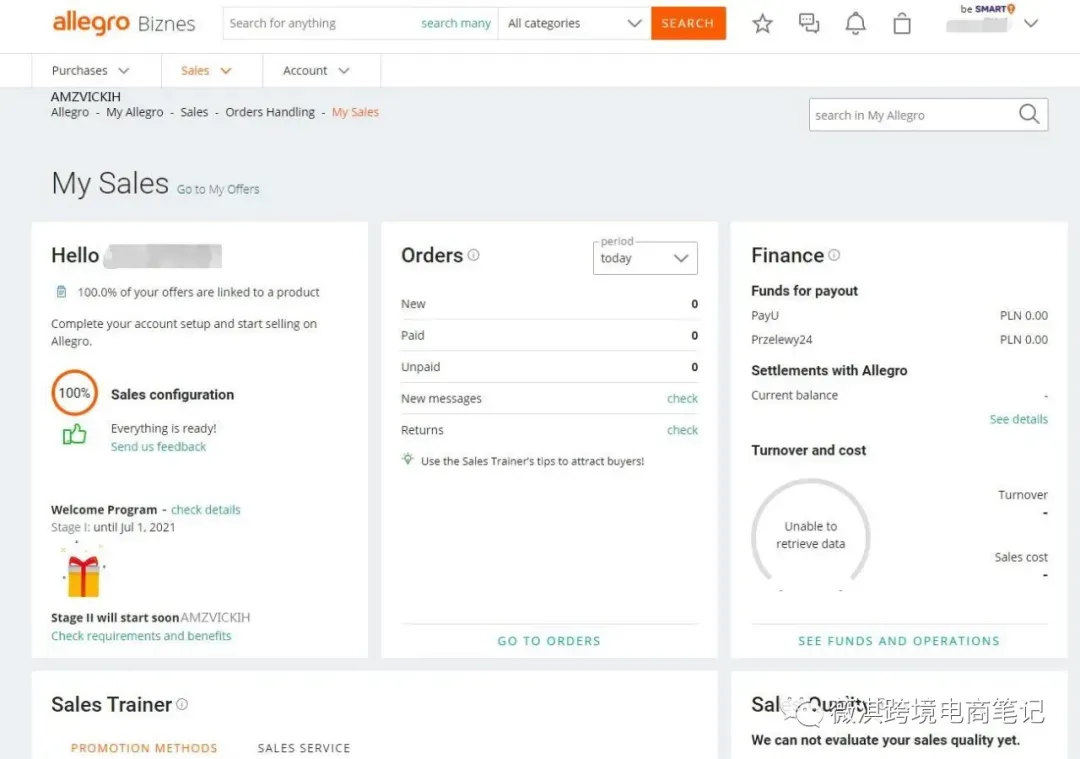Open favorites star icon in header
The width and height of the screenshot is (1080, 759).
coord(762,24)
